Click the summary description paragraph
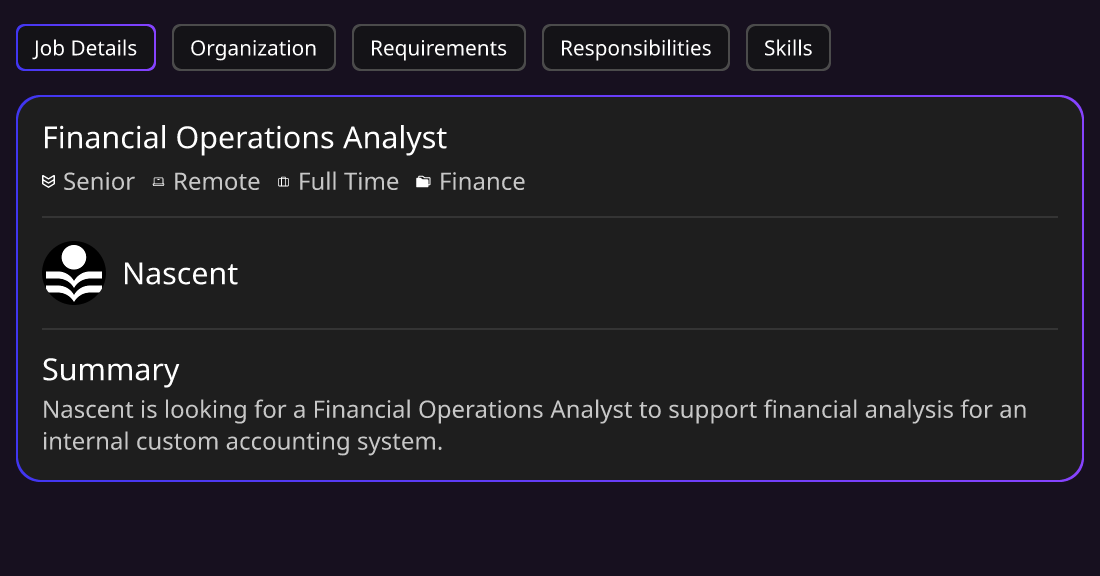Screen dimensions: 1100x576 click(x=535, y=425)
